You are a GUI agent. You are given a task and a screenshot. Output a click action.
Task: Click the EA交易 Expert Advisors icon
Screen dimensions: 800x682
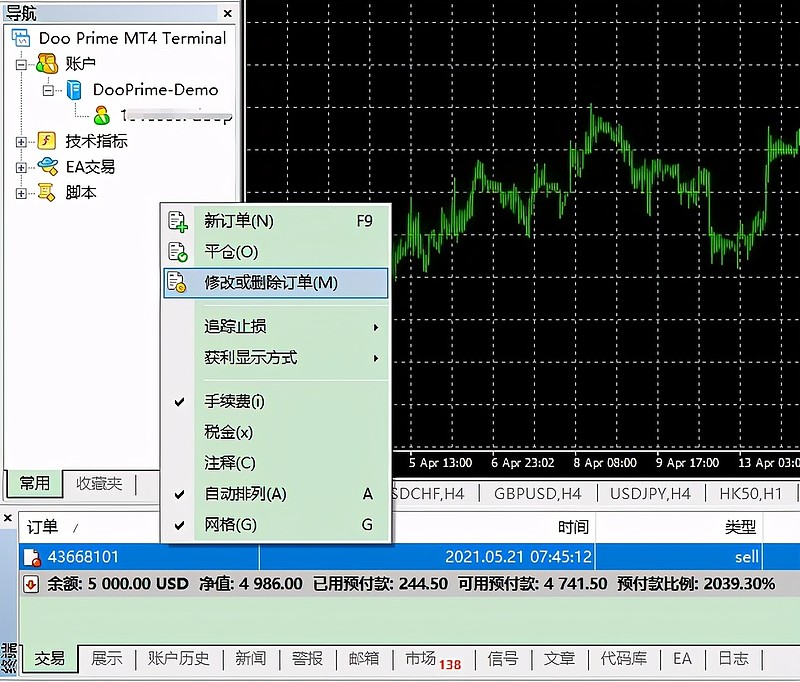click(x=47, y=167)
